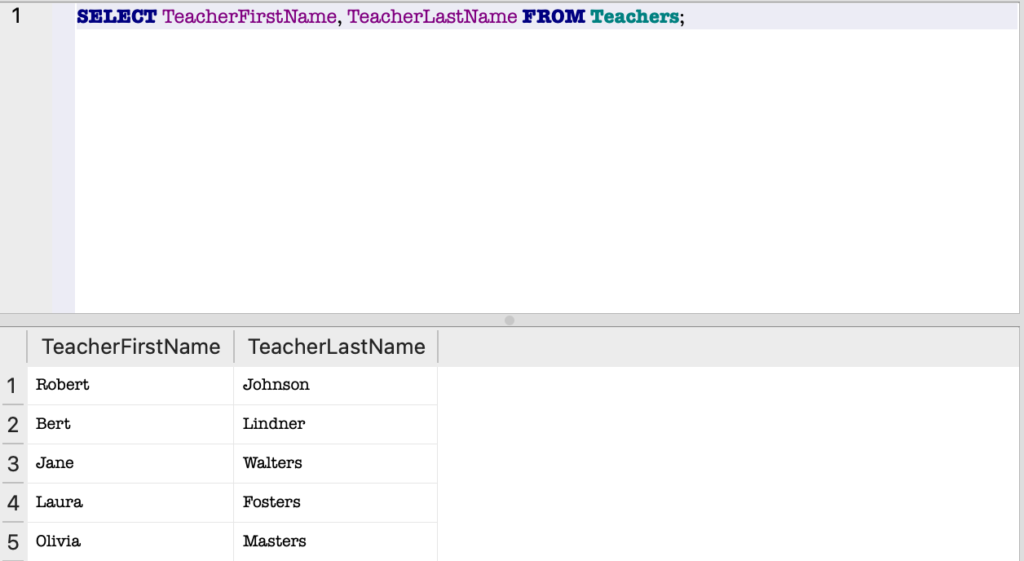Click the cell containing Johnson
Viewport: 1024px width, 561px height.
(276, 385)
